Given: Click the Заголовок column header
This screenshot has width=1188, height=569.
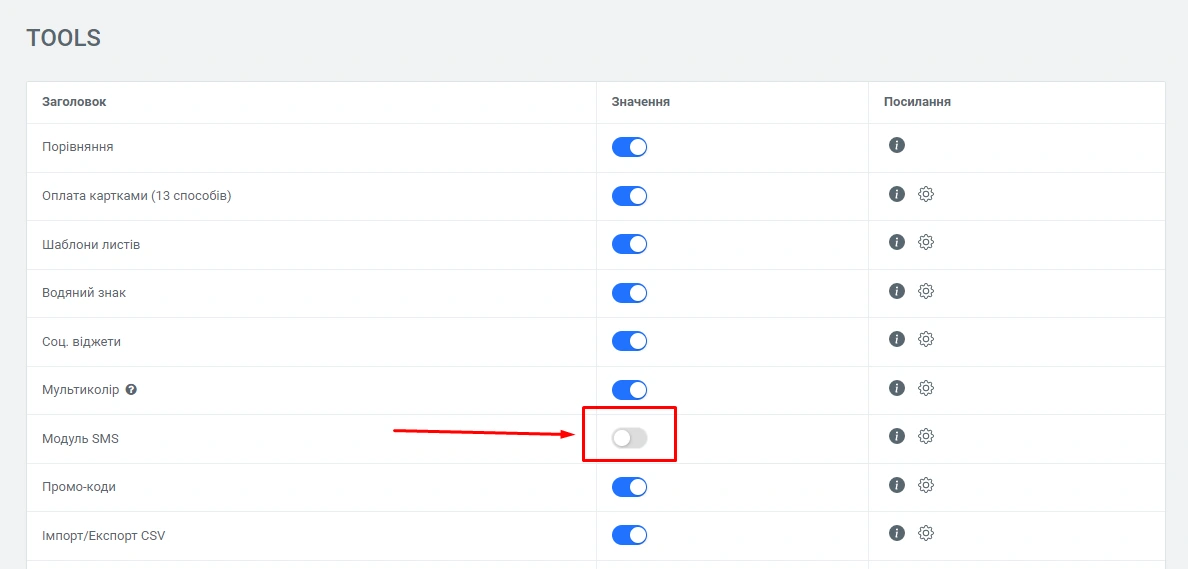Looking at the screenshot, I should [74, 102].
